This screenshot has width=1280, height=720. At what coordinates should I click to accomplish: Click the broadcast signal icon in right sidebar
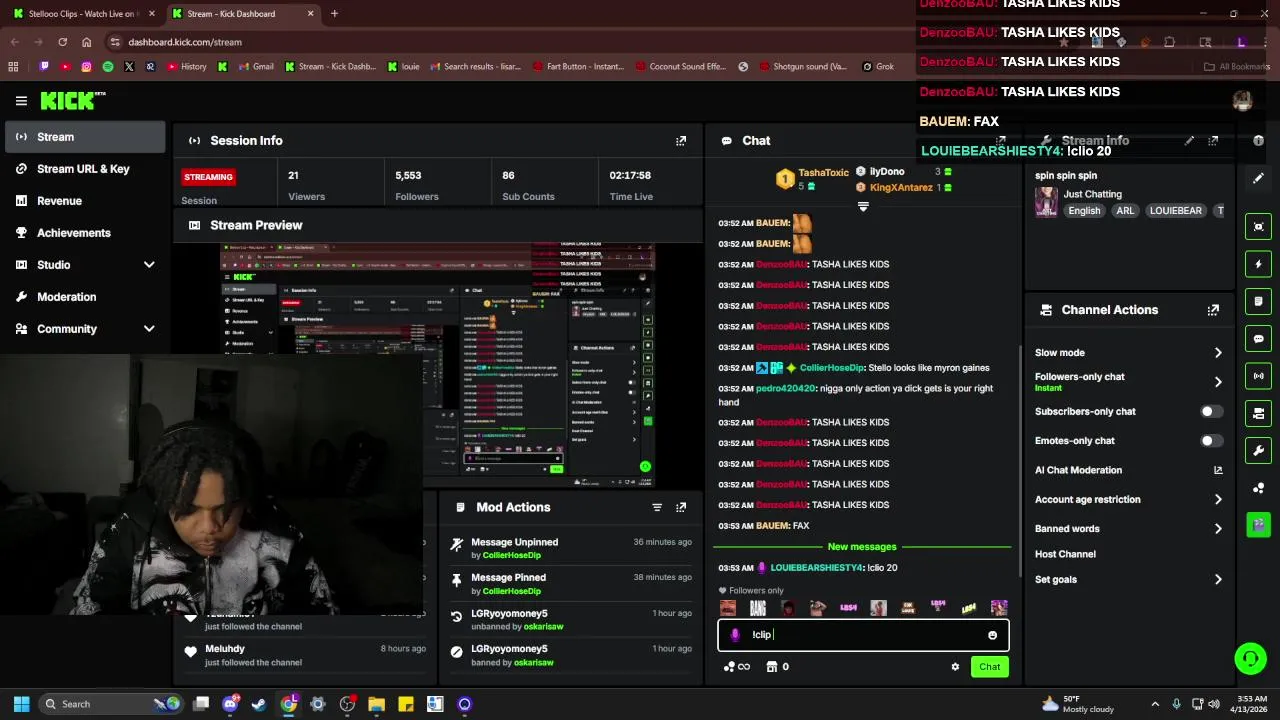pyautogui.click(x=1259, y=376)
